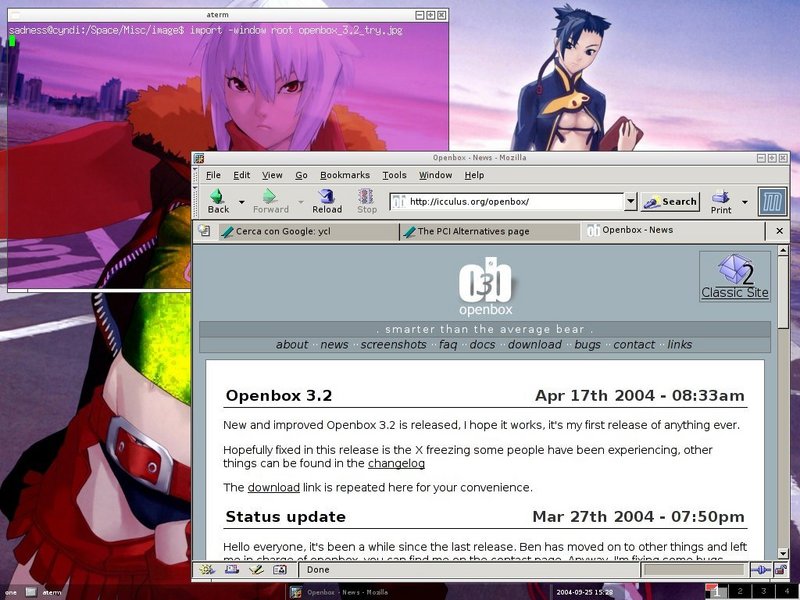Click the Openbox ob3 logo on page
Image resolution: width=800 pixels, height=600 pixels.
(x=485, y=286)
